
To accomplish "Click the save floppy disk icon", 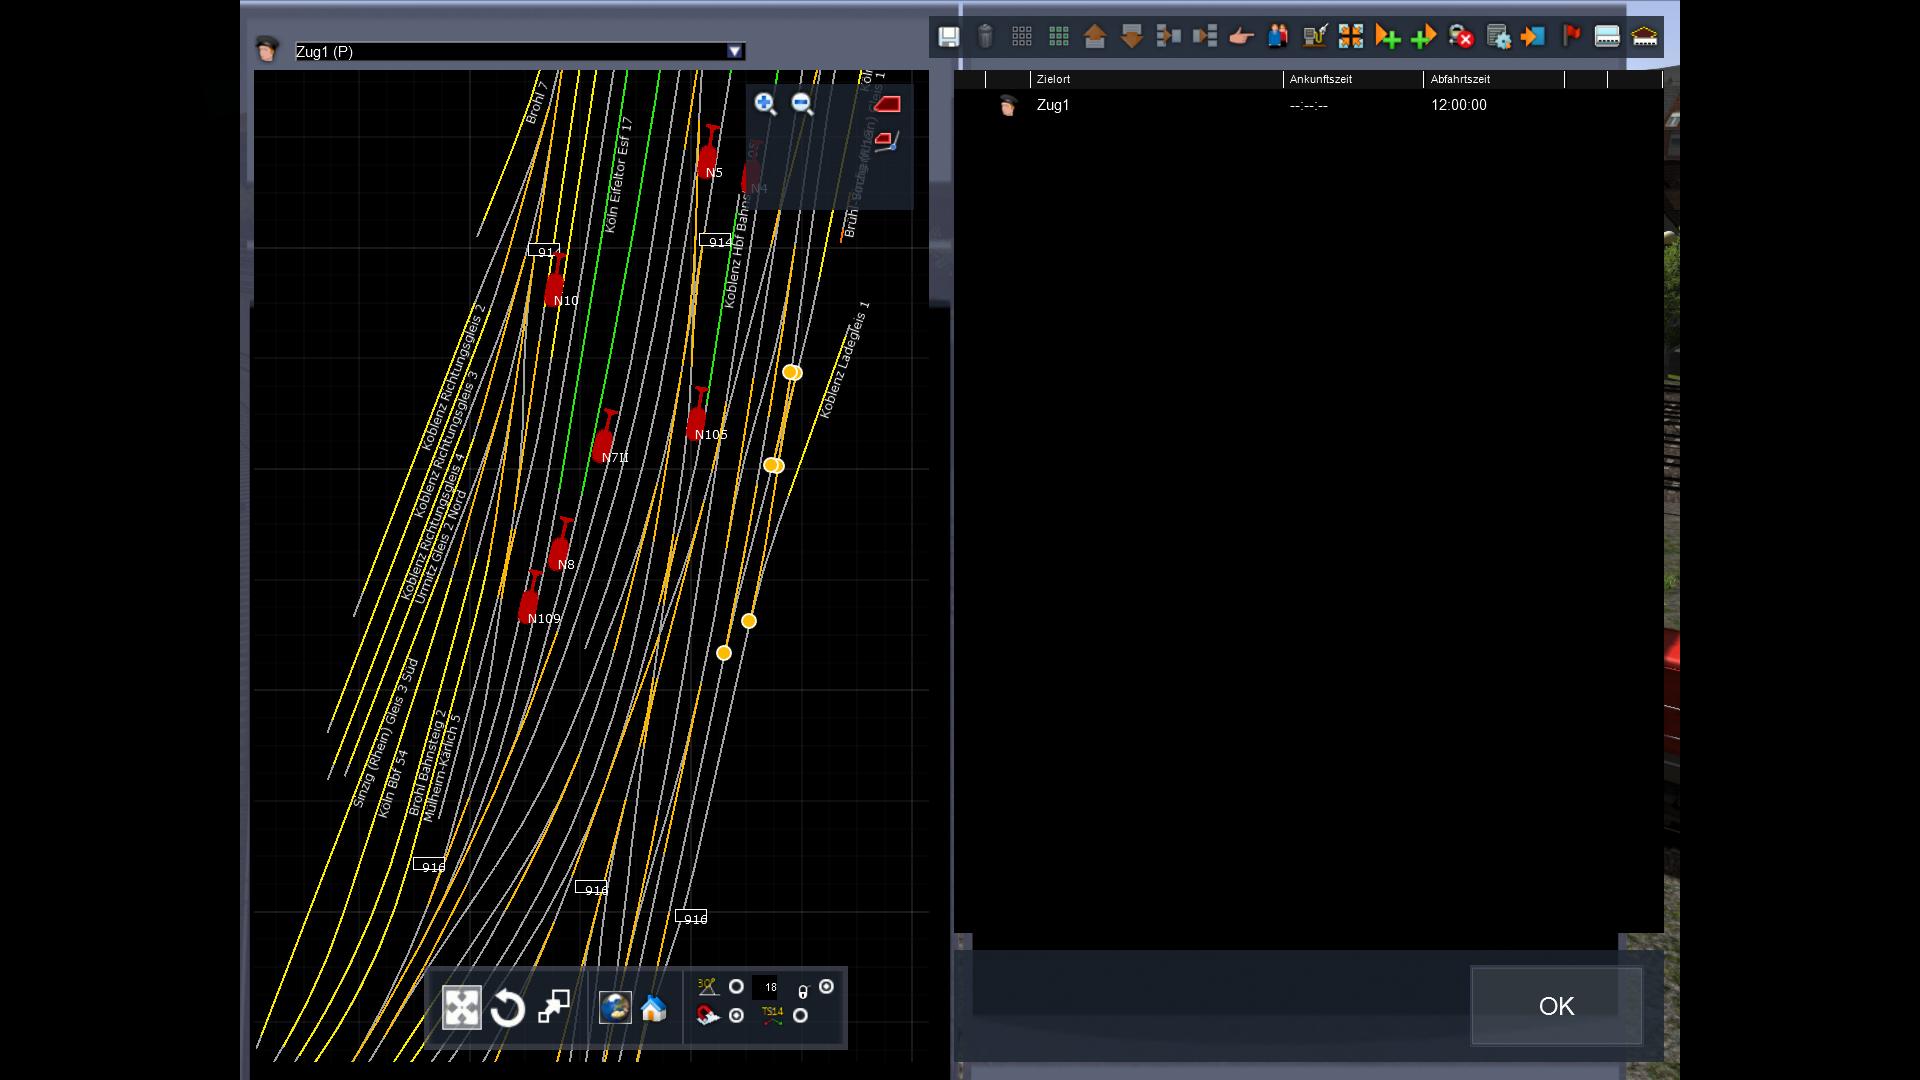I will pyautogui.click(x=948, y=37).
